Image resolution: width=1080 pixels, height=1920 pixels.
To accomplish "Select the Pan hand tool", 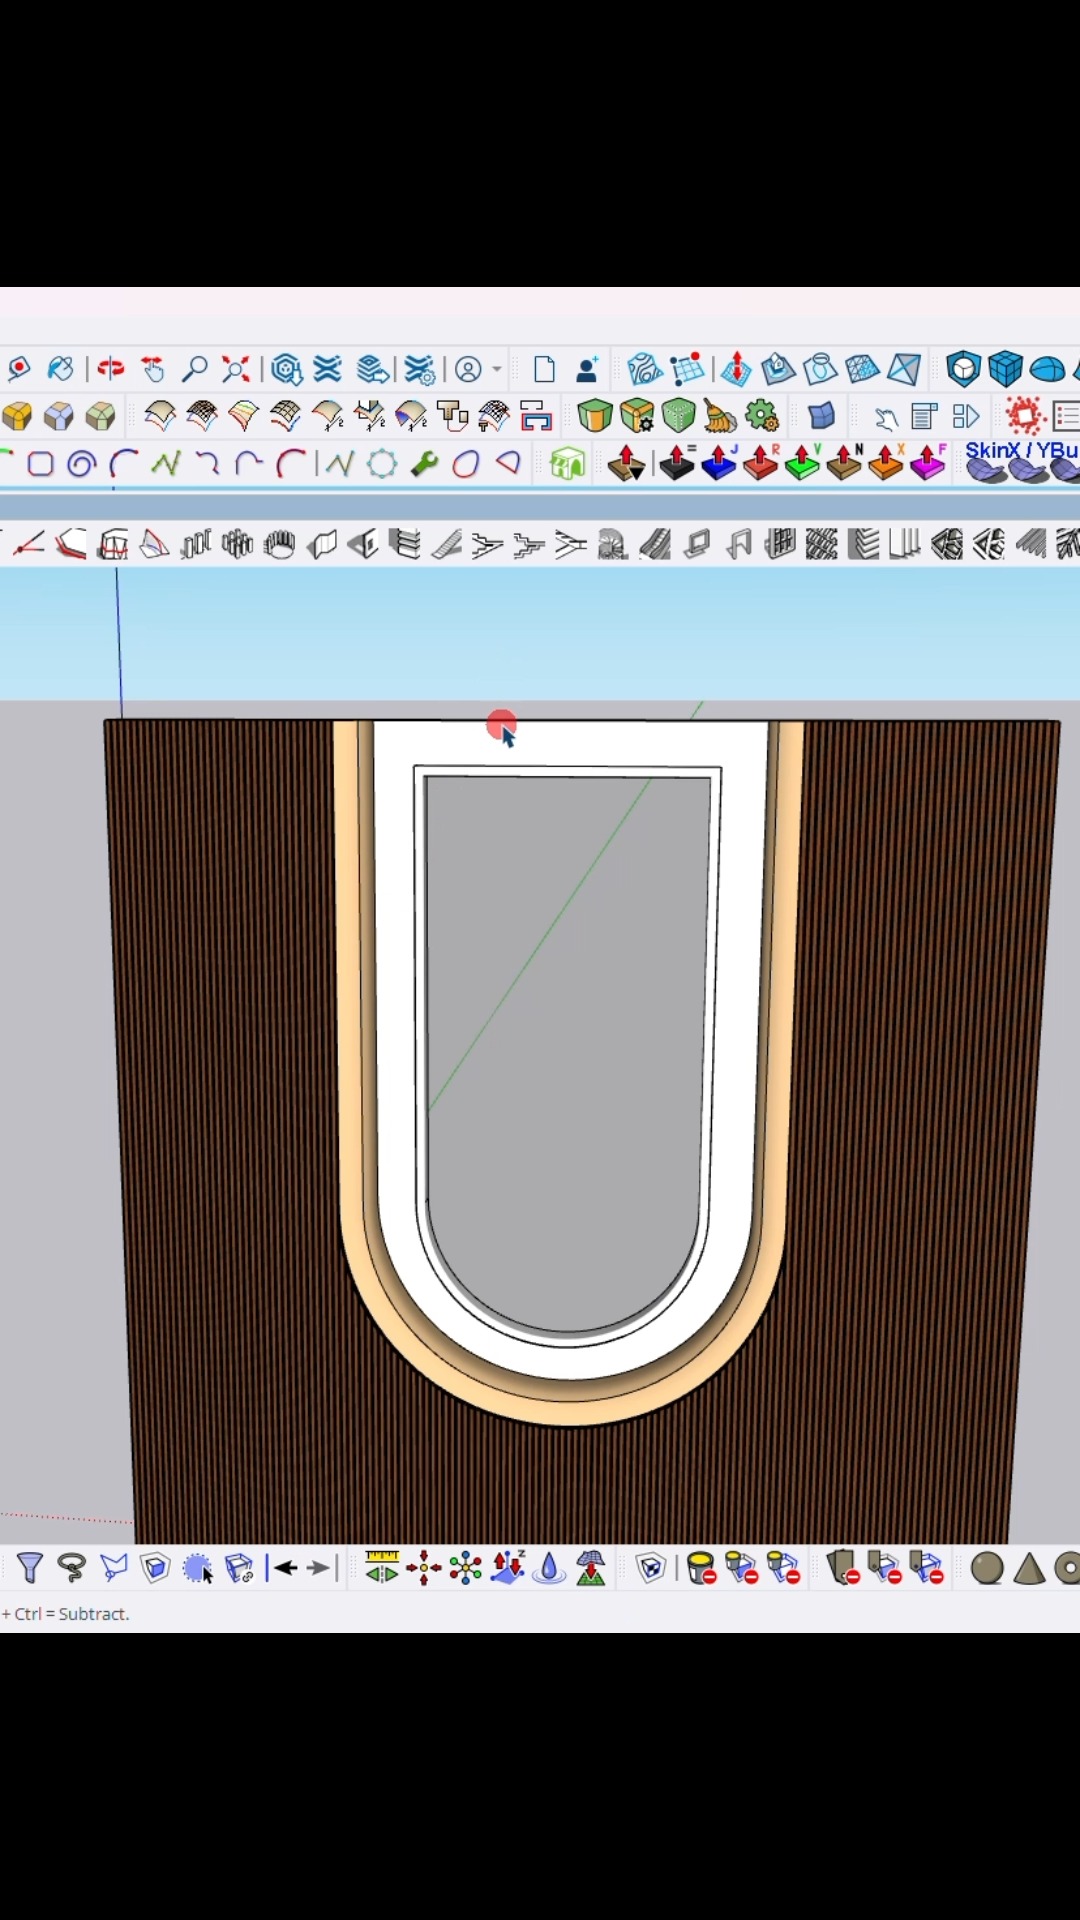I will [x=152, y=369].
